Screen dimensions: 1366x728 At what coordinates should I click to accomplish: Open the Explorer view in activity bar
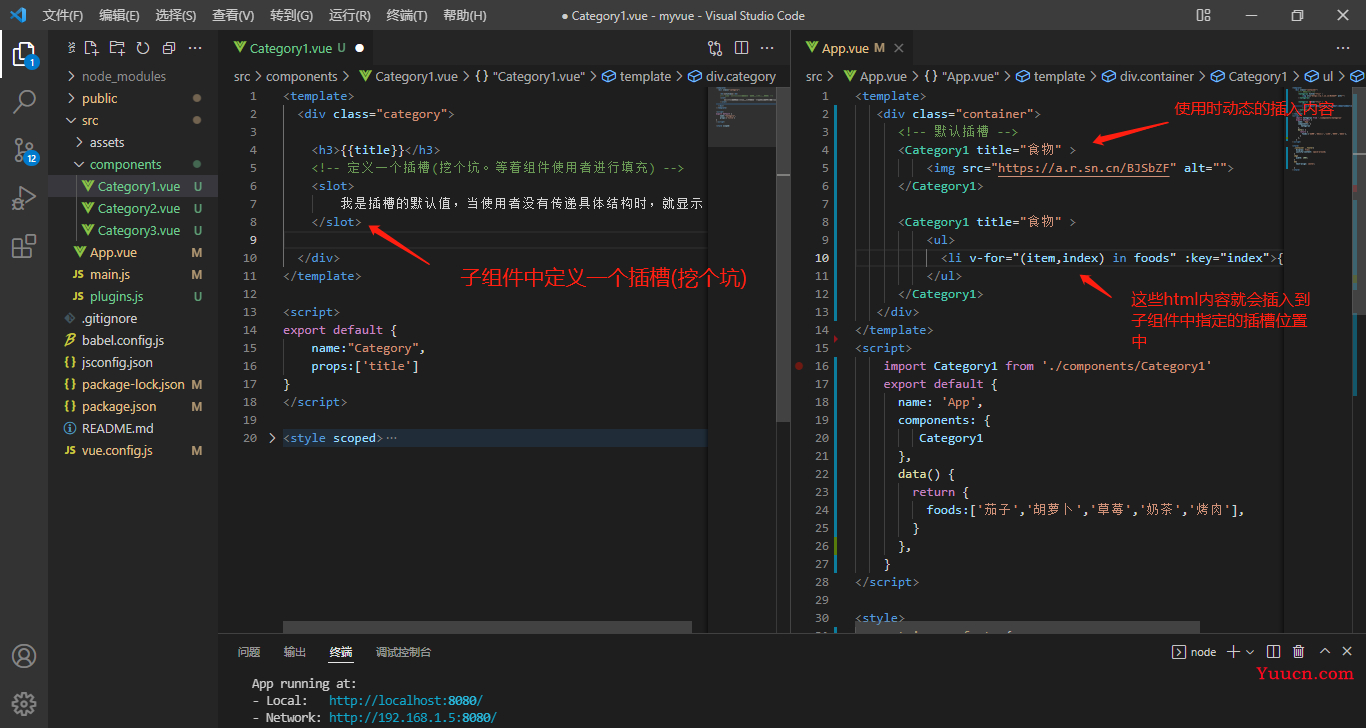point(24,55)
